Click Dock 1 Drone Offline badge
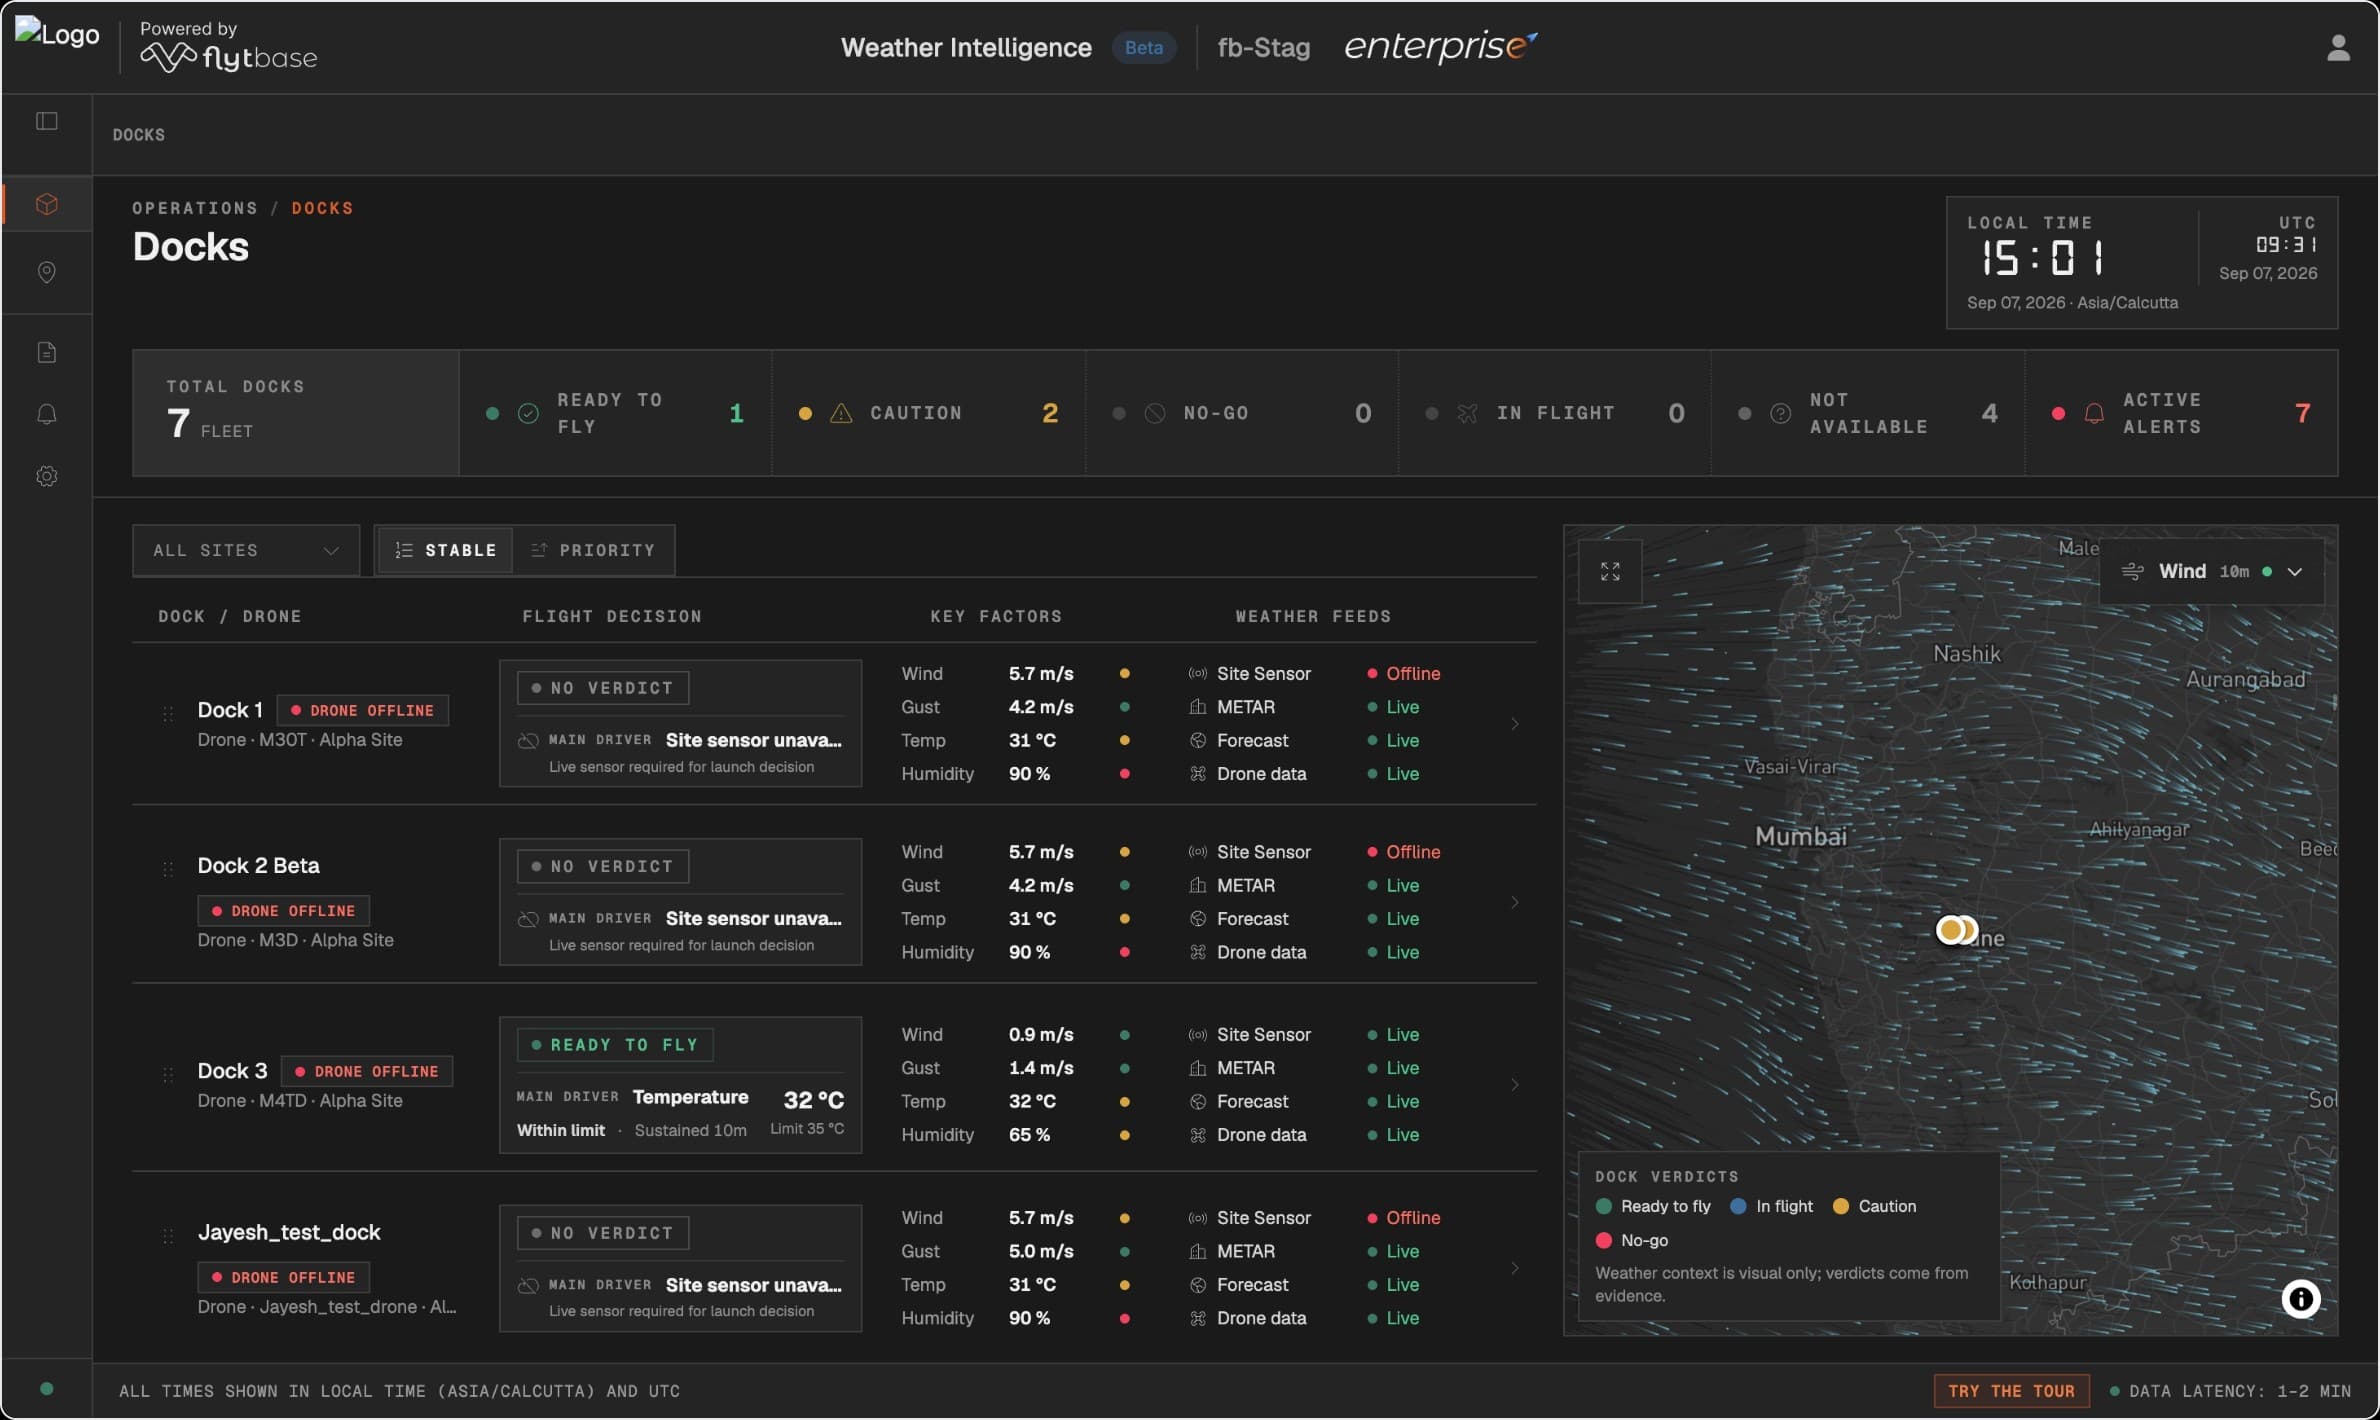 click(363, 710)
